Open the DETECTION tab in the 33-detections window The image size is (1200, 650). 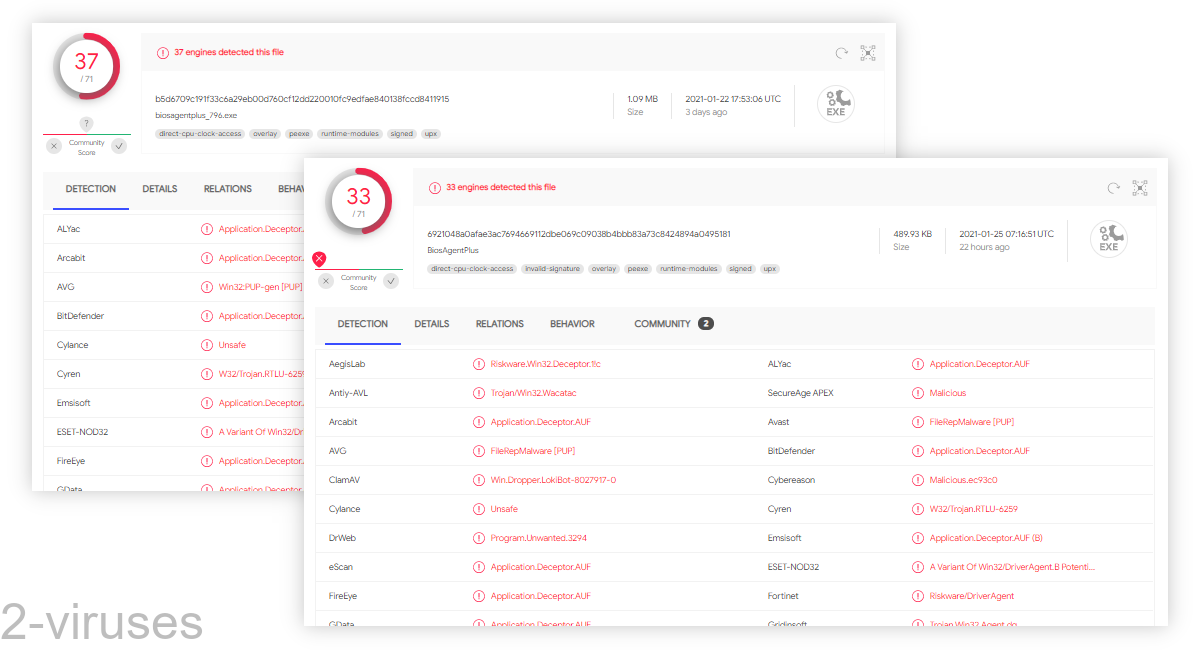click(x=363, y=324)
